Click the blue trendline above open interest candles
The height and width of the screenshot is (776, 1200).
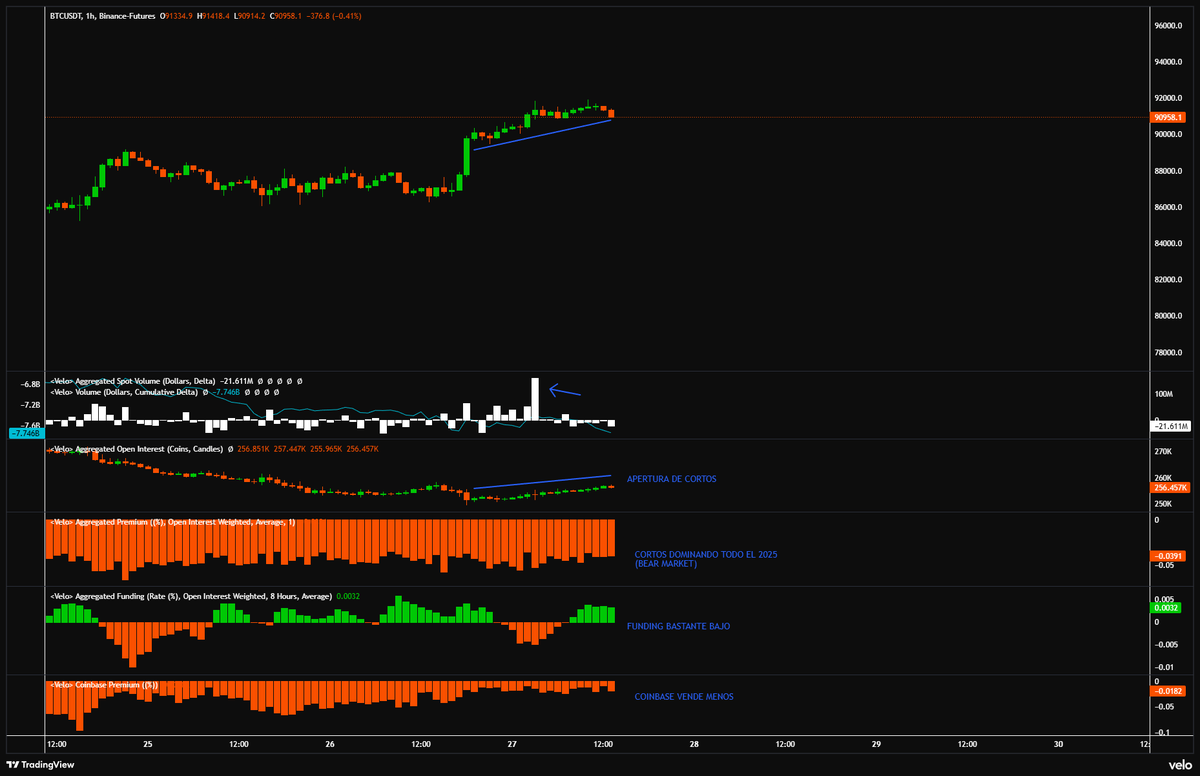(542, 482)
